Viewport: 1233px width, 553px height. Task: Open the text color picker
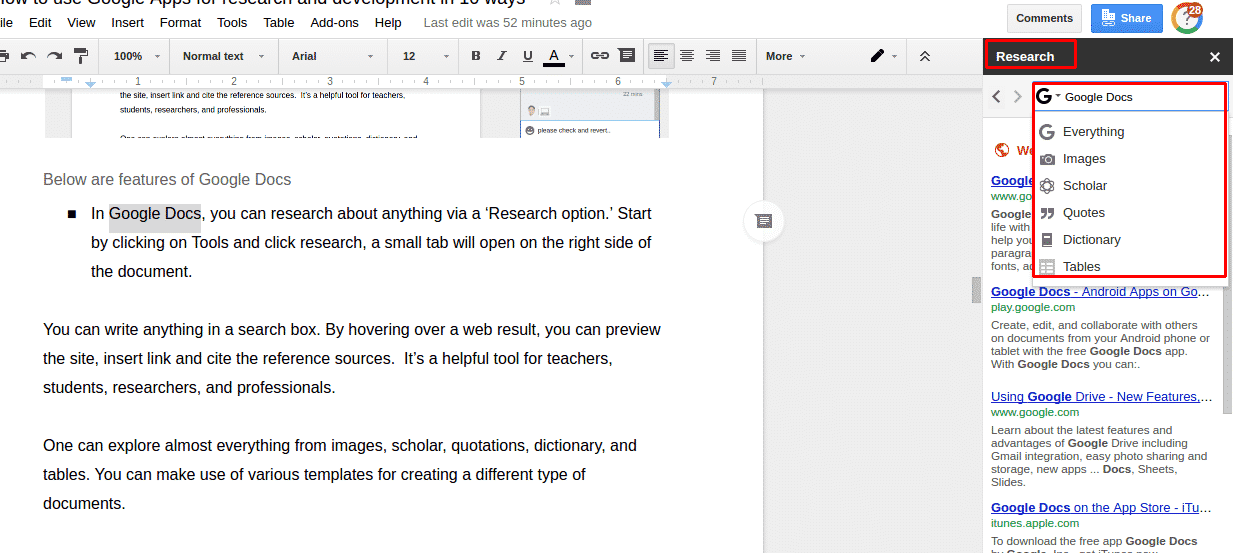(559, 56)
